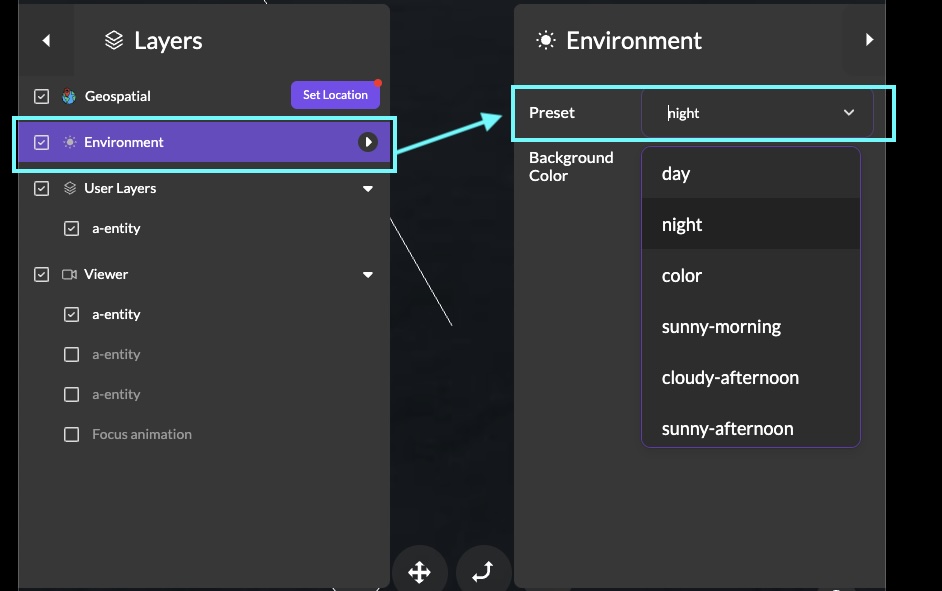Select the day preset option
This screenshot has width=942, height=591.
(676, 174)
